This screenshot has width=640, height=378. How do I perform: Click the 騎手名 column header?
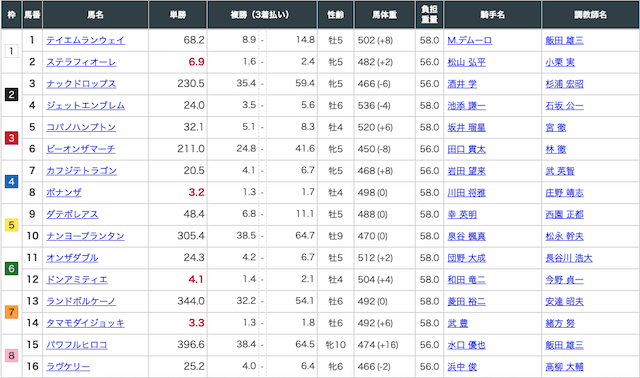tap(493, 15)
